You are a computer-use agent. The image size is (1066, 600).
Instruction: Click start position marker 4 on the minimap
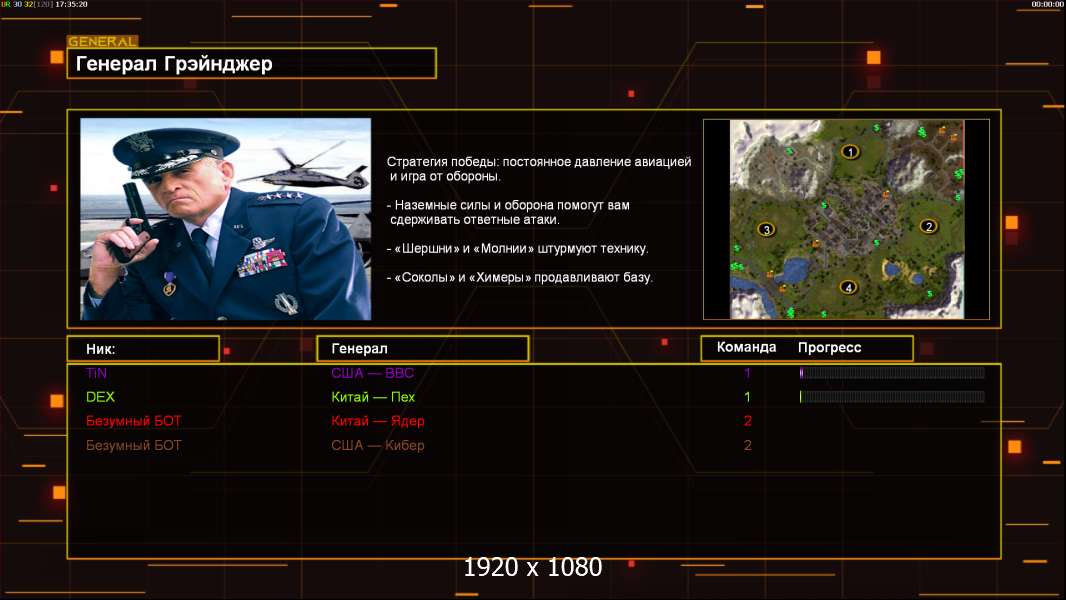pos(848,287)
